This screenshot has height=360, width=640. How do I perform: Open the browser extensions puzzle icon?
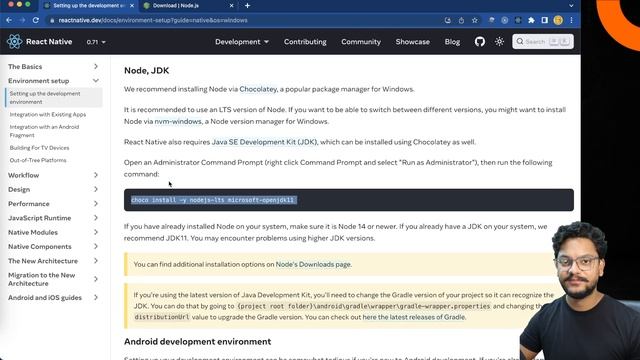point(531,20)
